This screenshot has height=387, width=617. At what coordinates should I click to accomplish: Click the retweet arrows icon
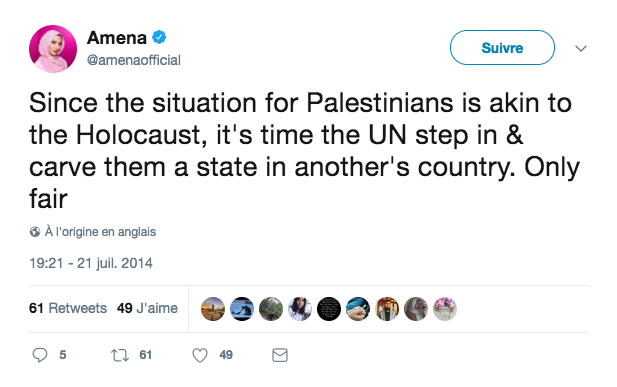point(120,355)
